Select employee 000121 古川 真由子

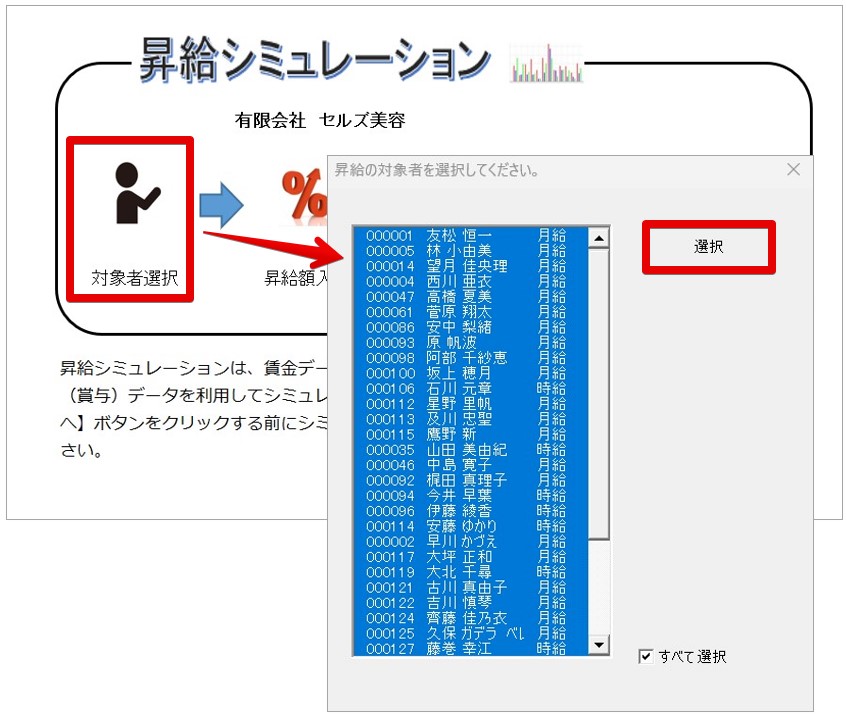coord(470,587)
